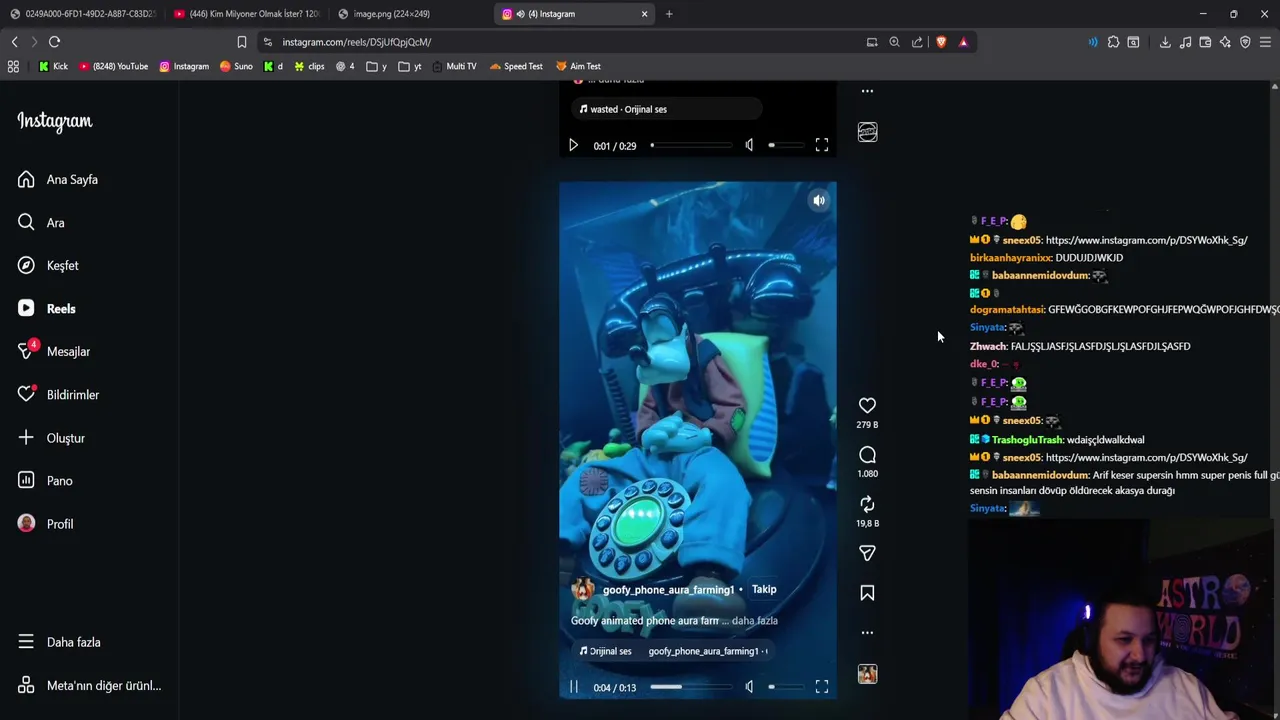Open three-dot options for the wasted reel
Screen dimensions: 1280x720
coord(867,91)
